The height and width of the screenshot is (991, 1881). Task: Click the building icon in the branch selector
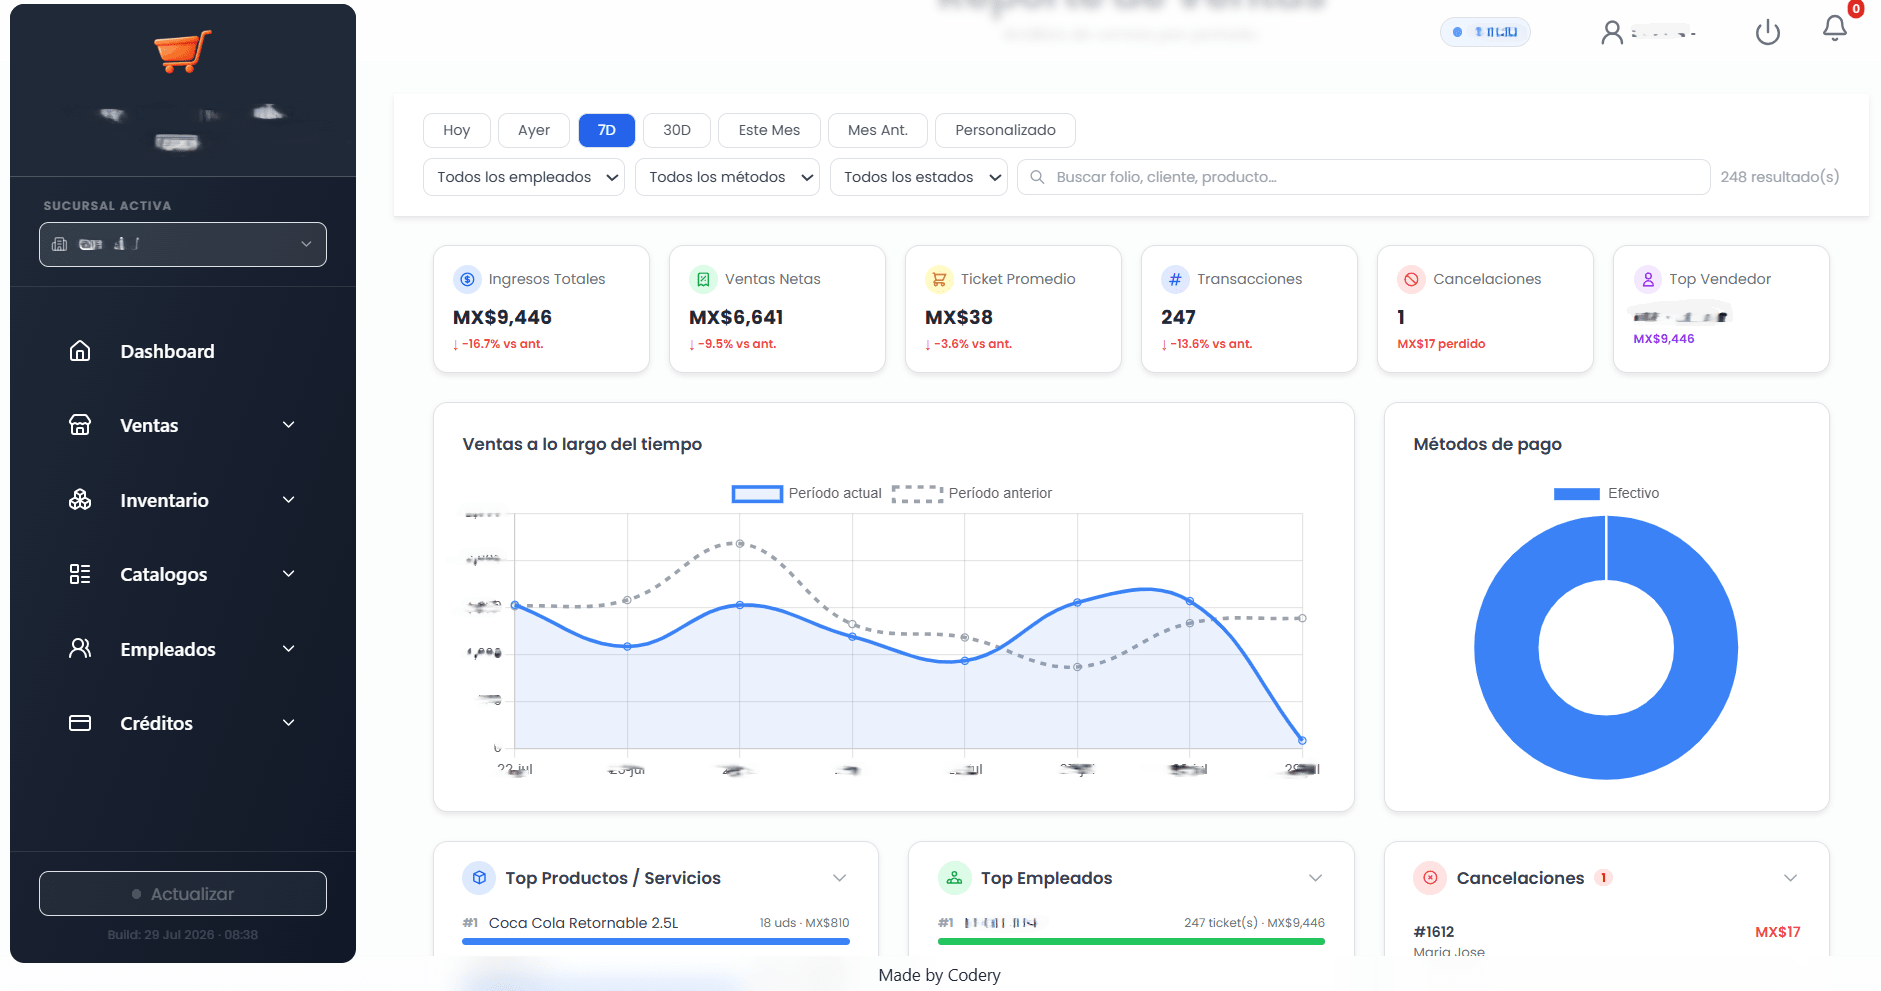(60, 244)
